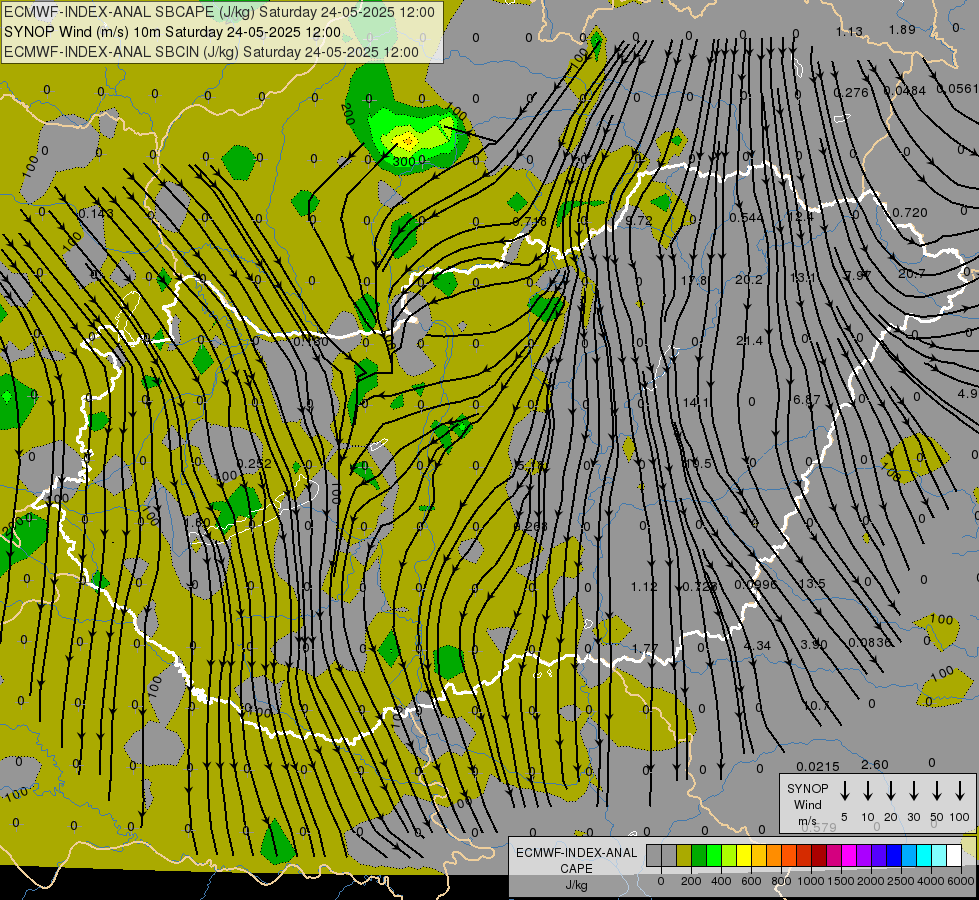Viewport: 979px width, 900px height.
Task: Click the 1500 tick label on CAPE legend
Action: 840,881
